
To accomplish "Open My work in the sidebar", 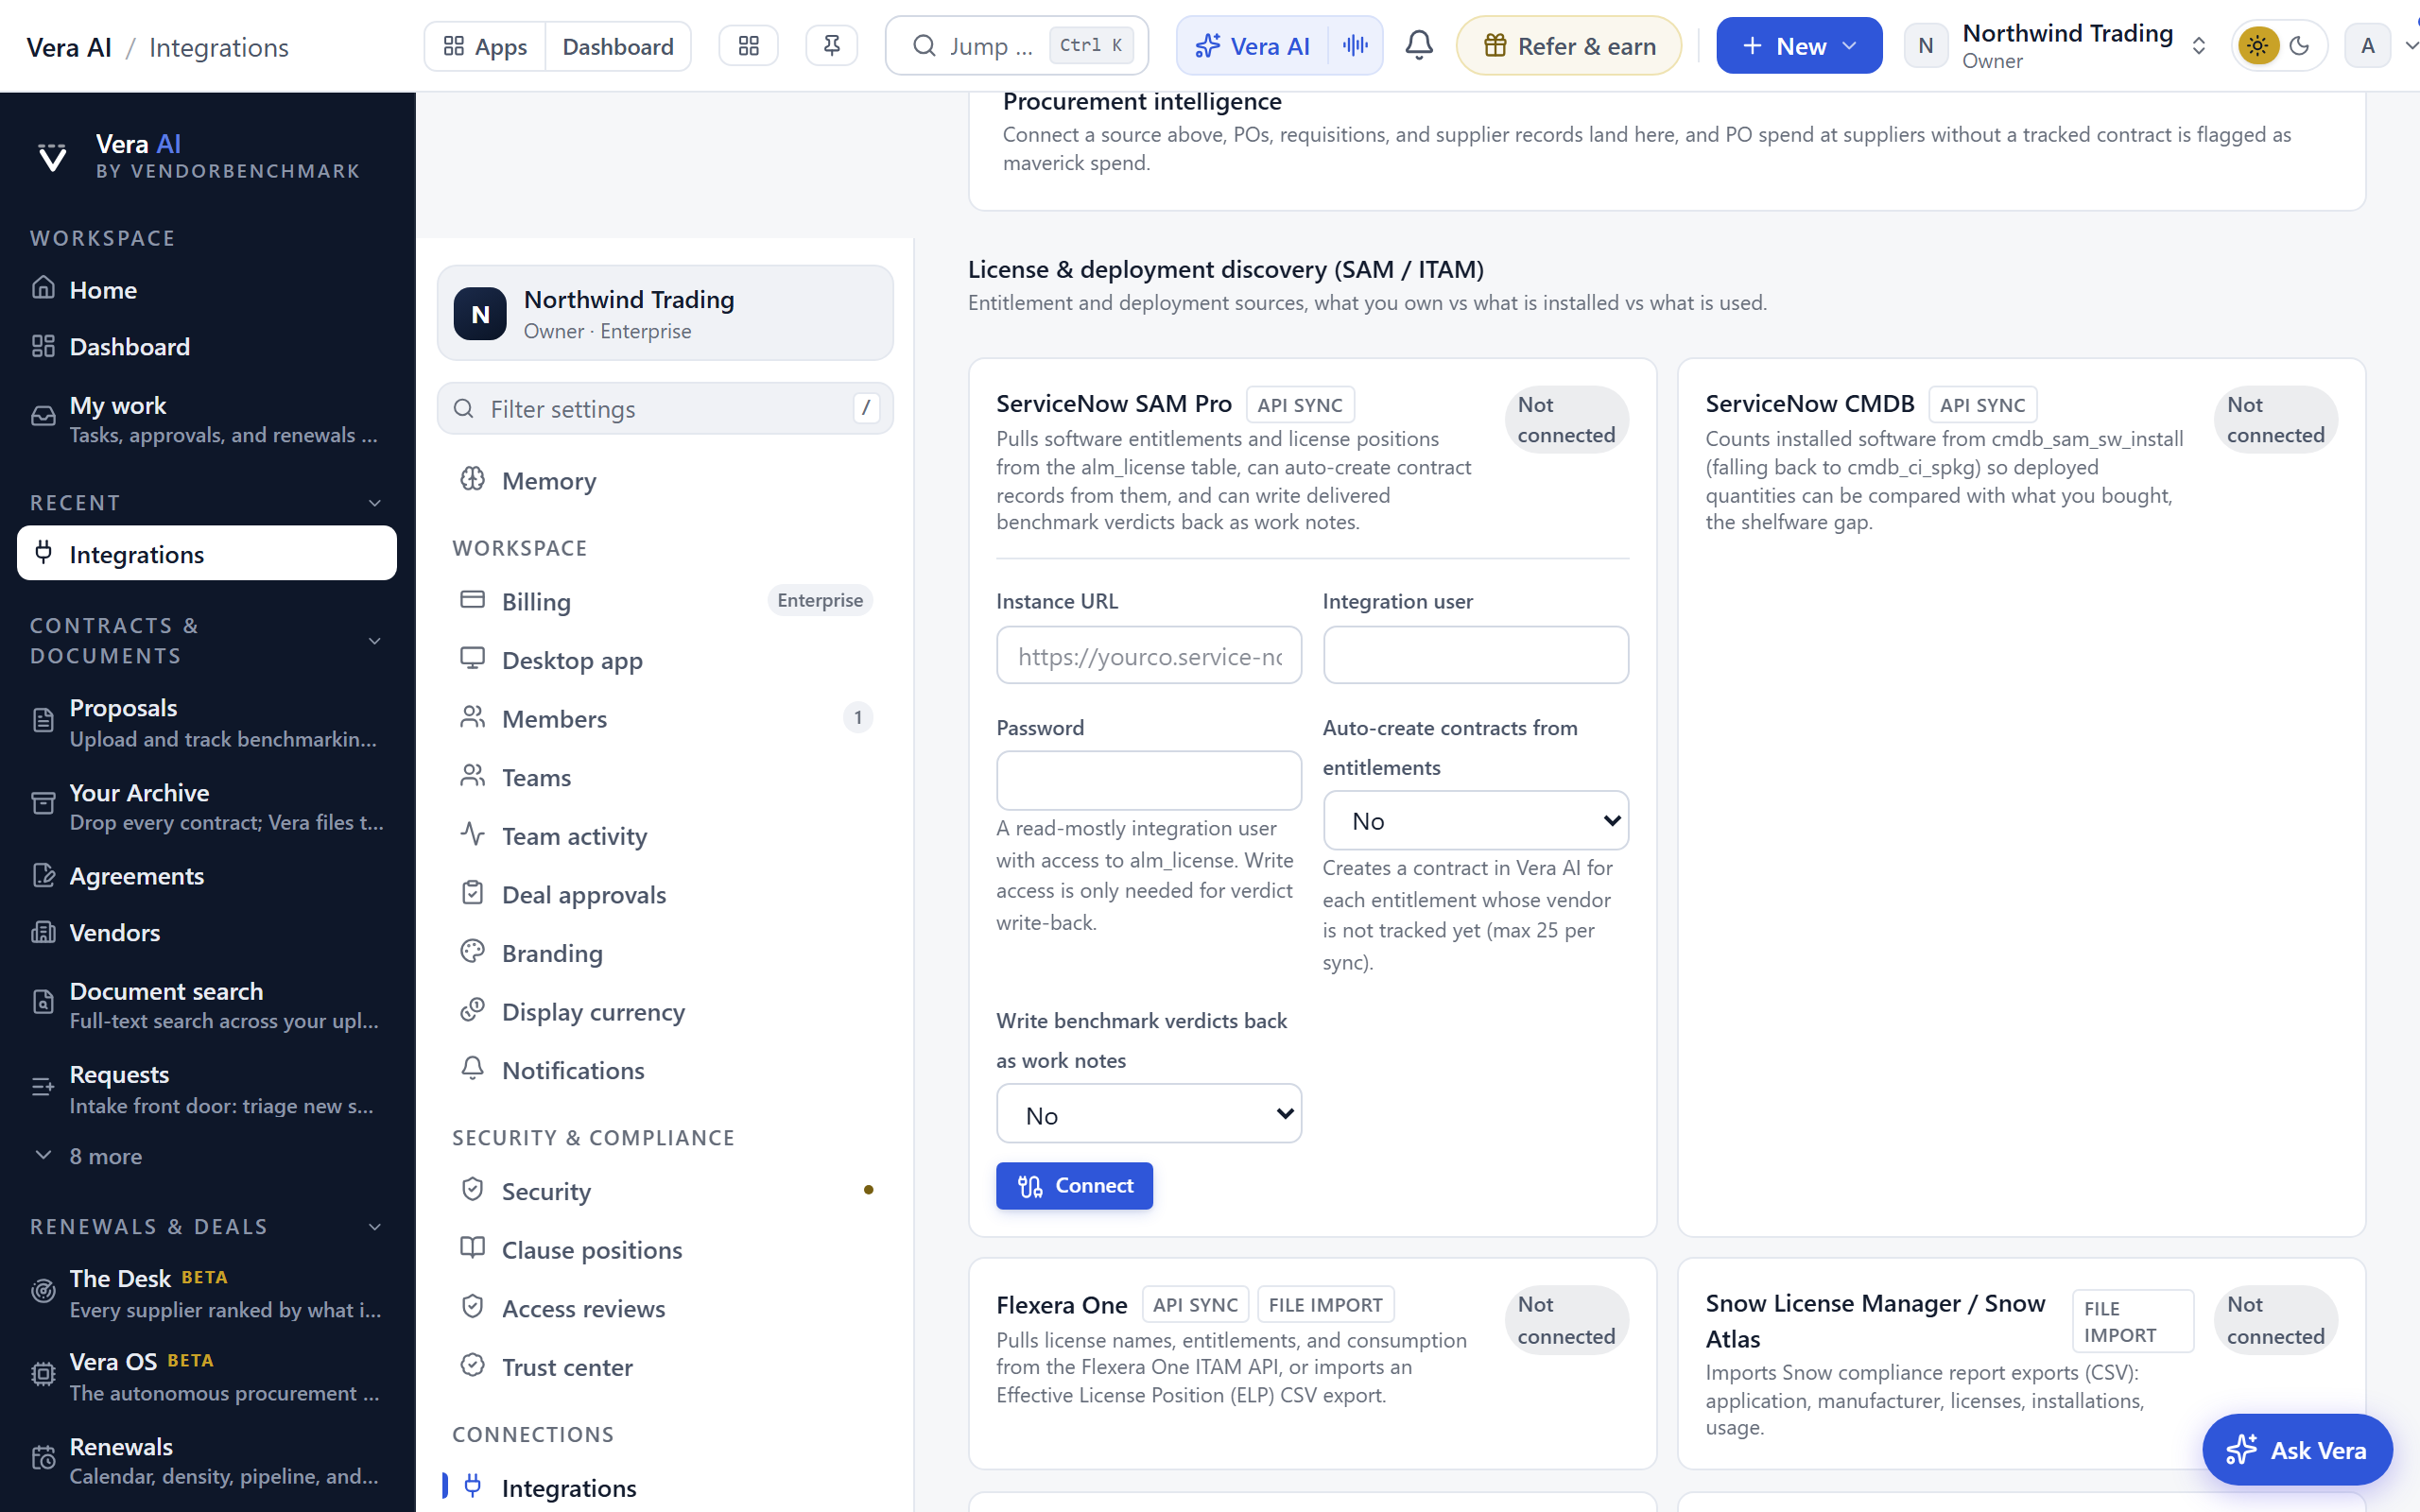I will click(x=207, y=419).
